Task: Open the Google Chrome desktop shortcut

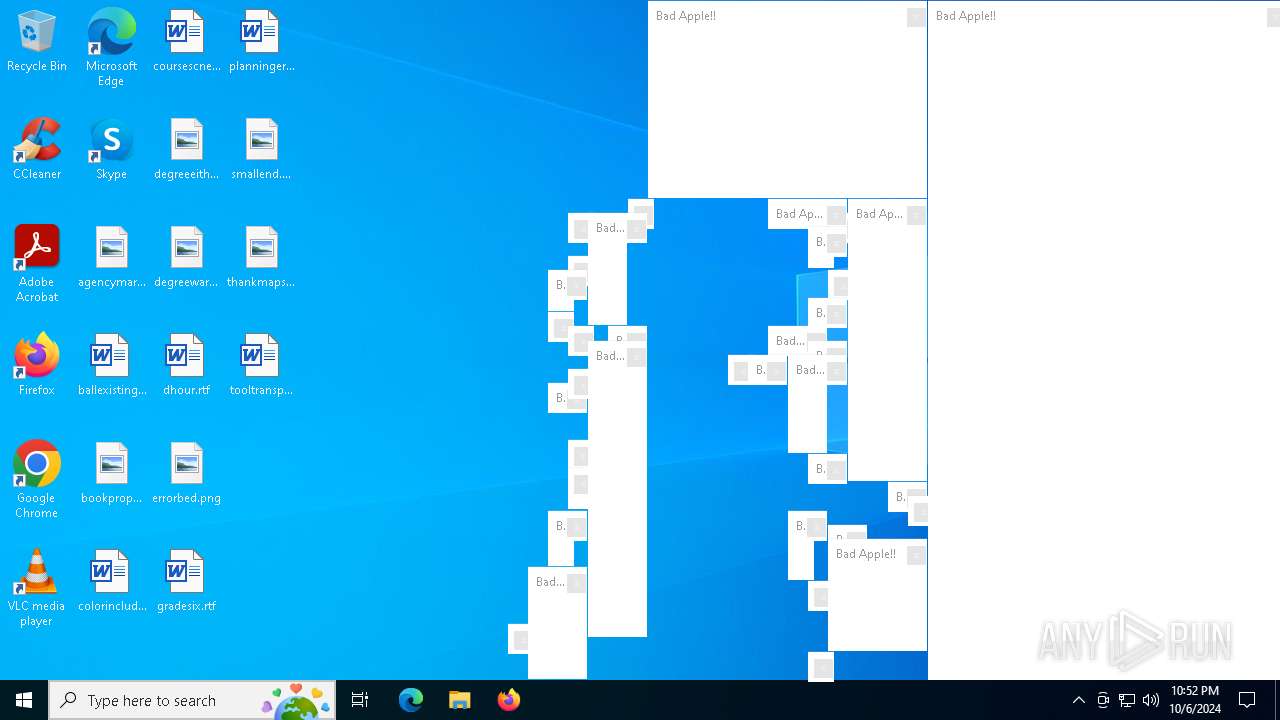Action: pyautogui.click(x=37, y=480)
